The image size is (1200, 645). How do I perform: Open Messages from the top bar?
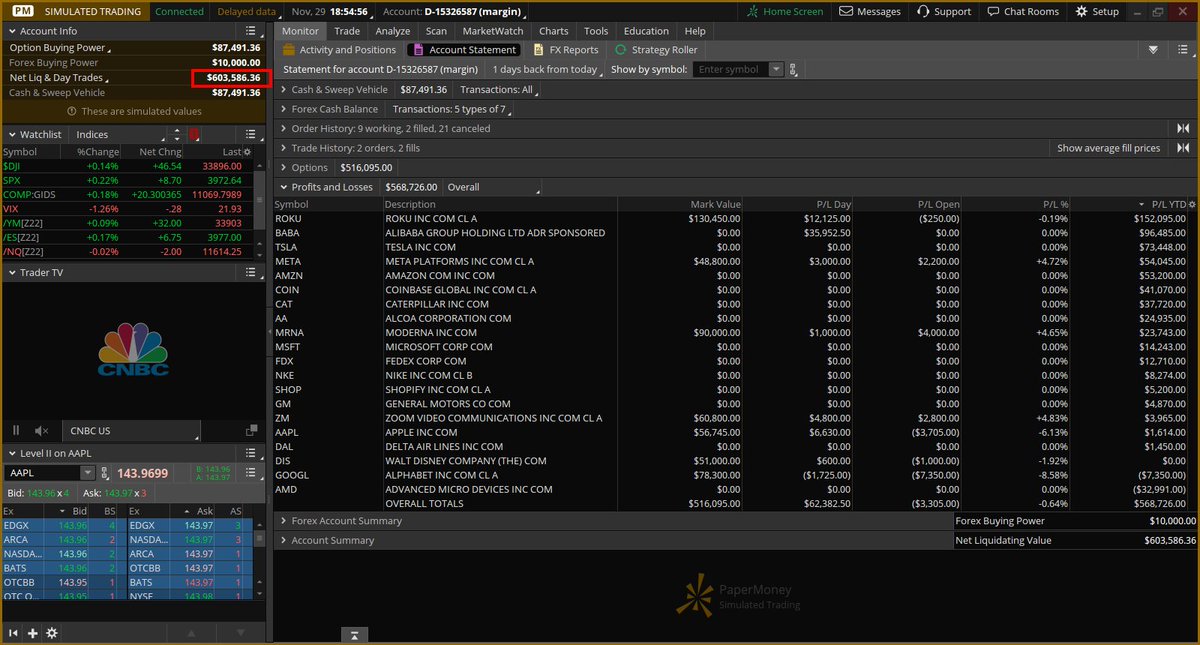tap(870, 11)
